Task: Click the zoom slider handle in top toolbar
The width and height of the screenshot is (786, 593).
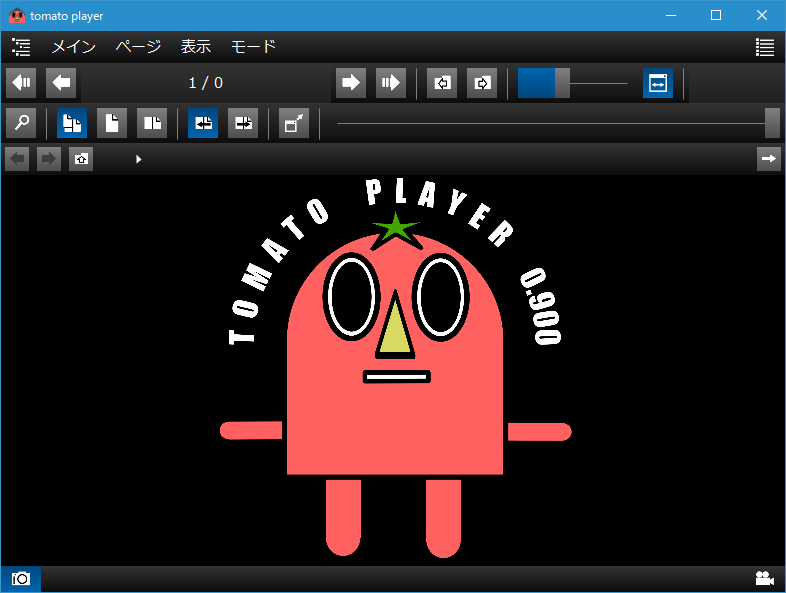Action: (x=562, y=83)
